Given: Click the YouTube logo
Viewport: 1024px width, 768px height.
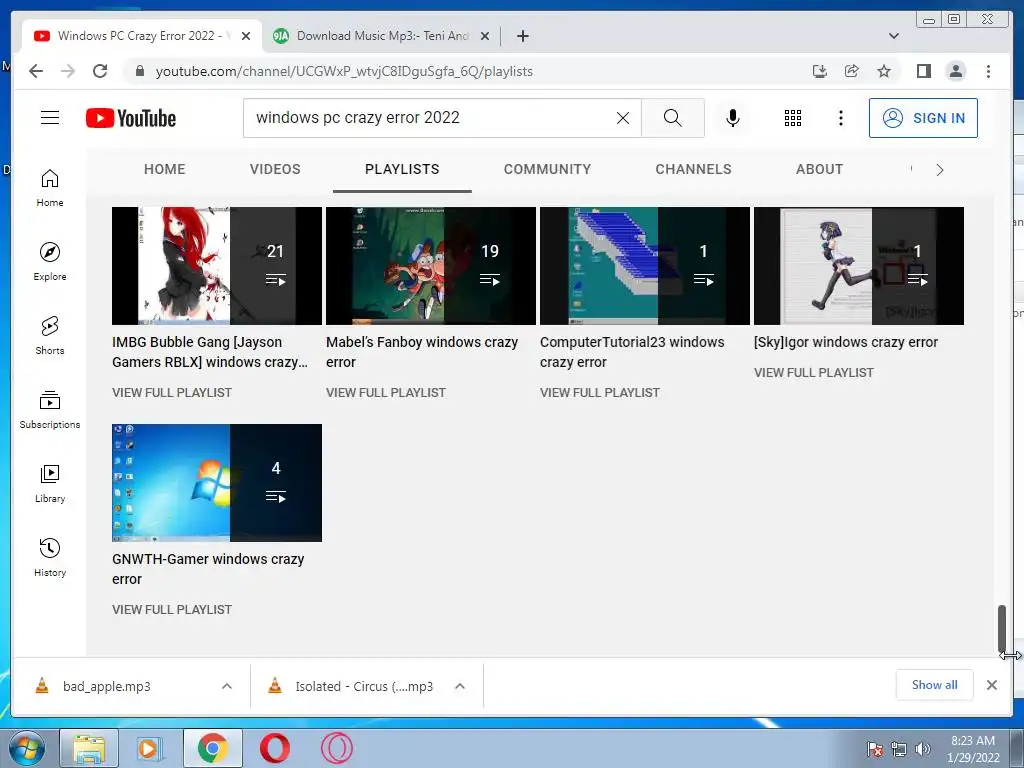Looking at the screenshot, I should [131, 118].
